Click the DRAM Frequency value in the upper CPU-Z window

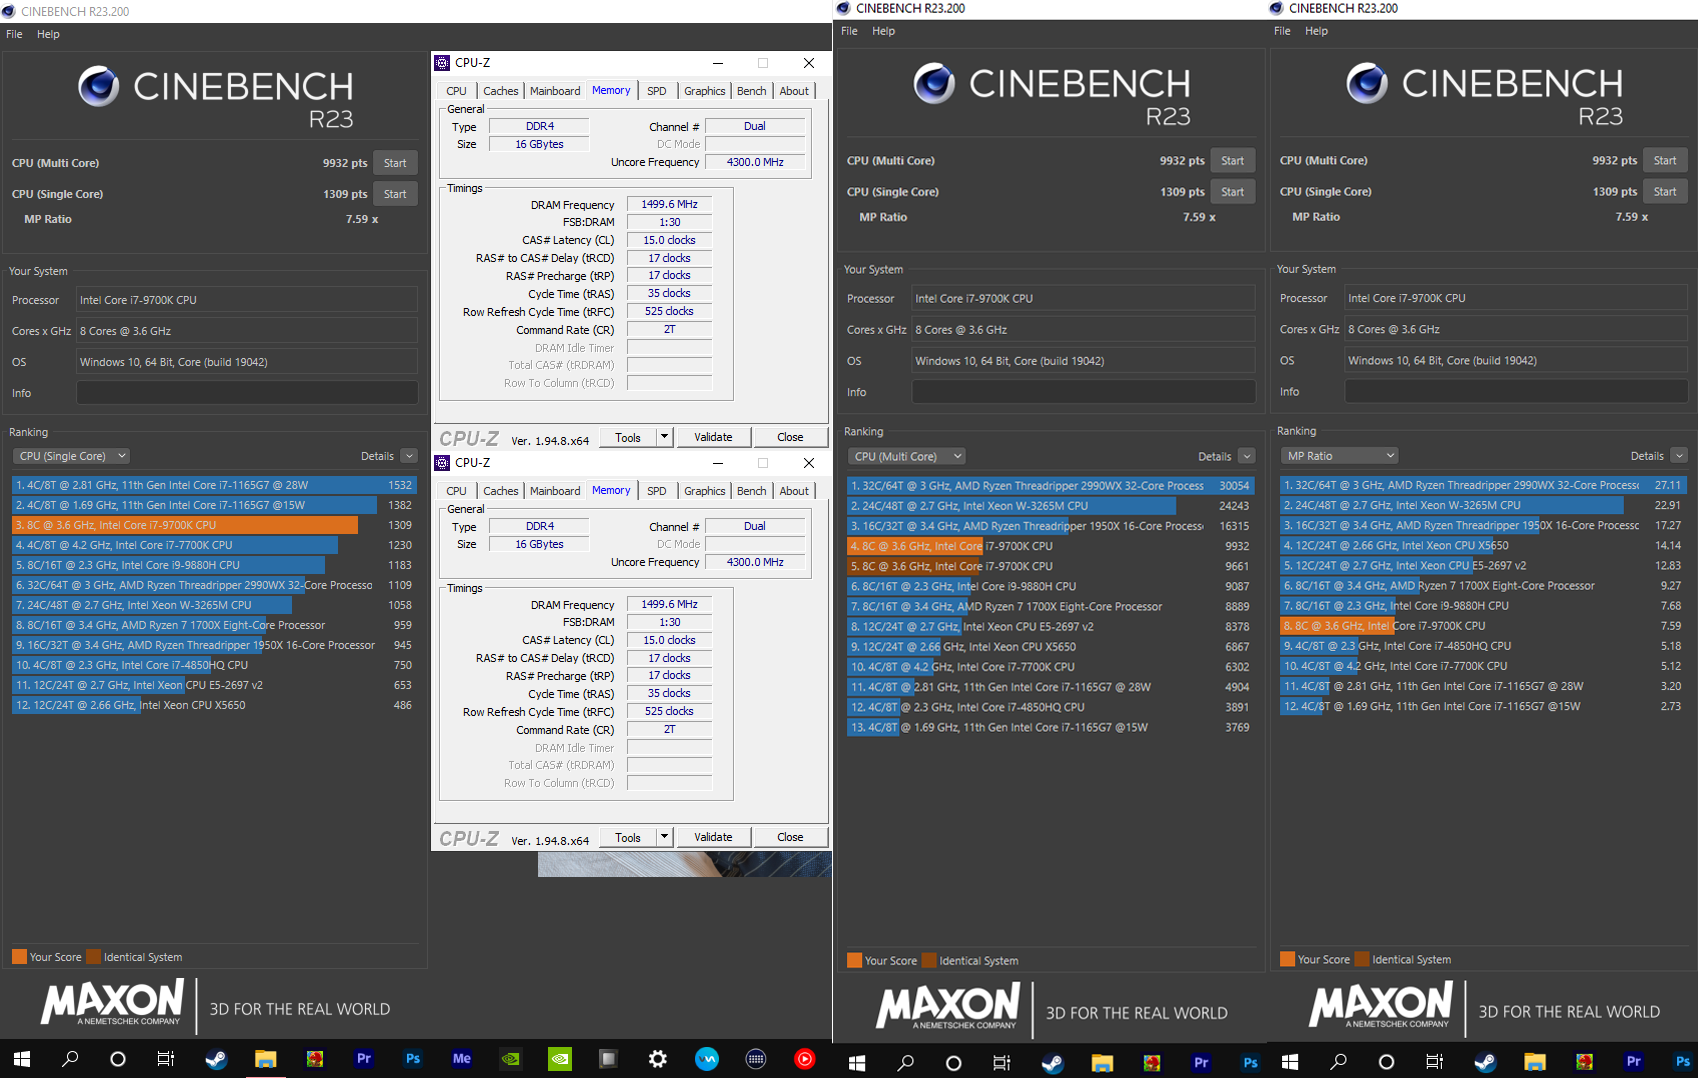click(670, 204)
